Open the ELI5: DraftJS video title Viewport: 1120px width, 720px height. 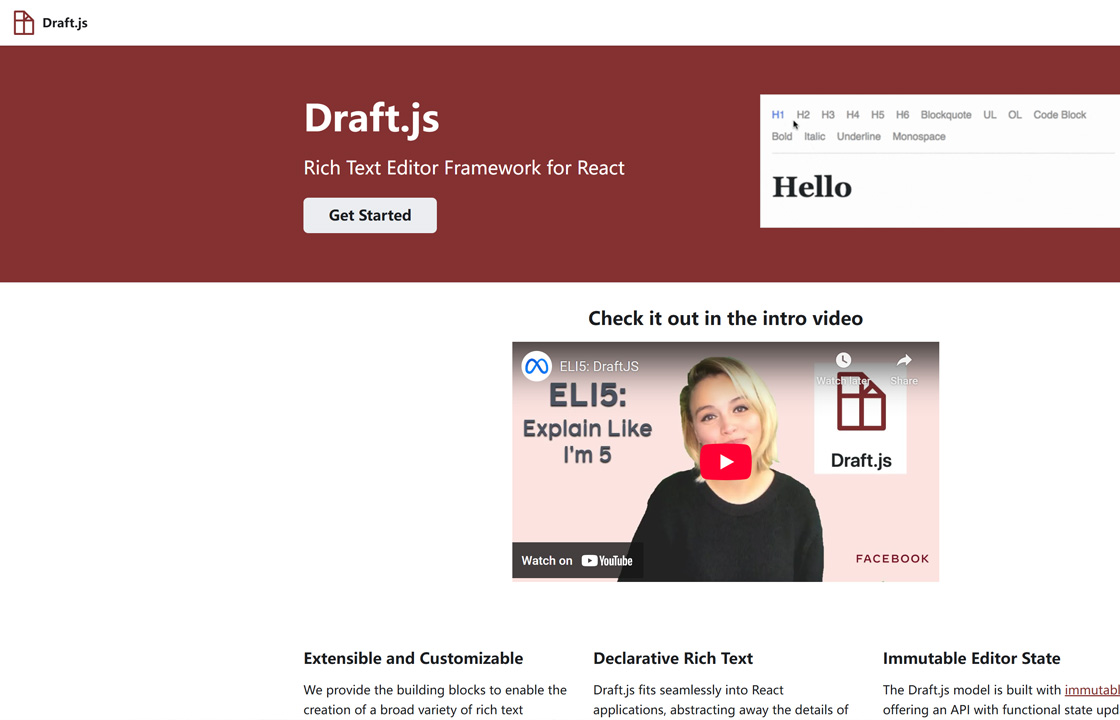[599, 366]
